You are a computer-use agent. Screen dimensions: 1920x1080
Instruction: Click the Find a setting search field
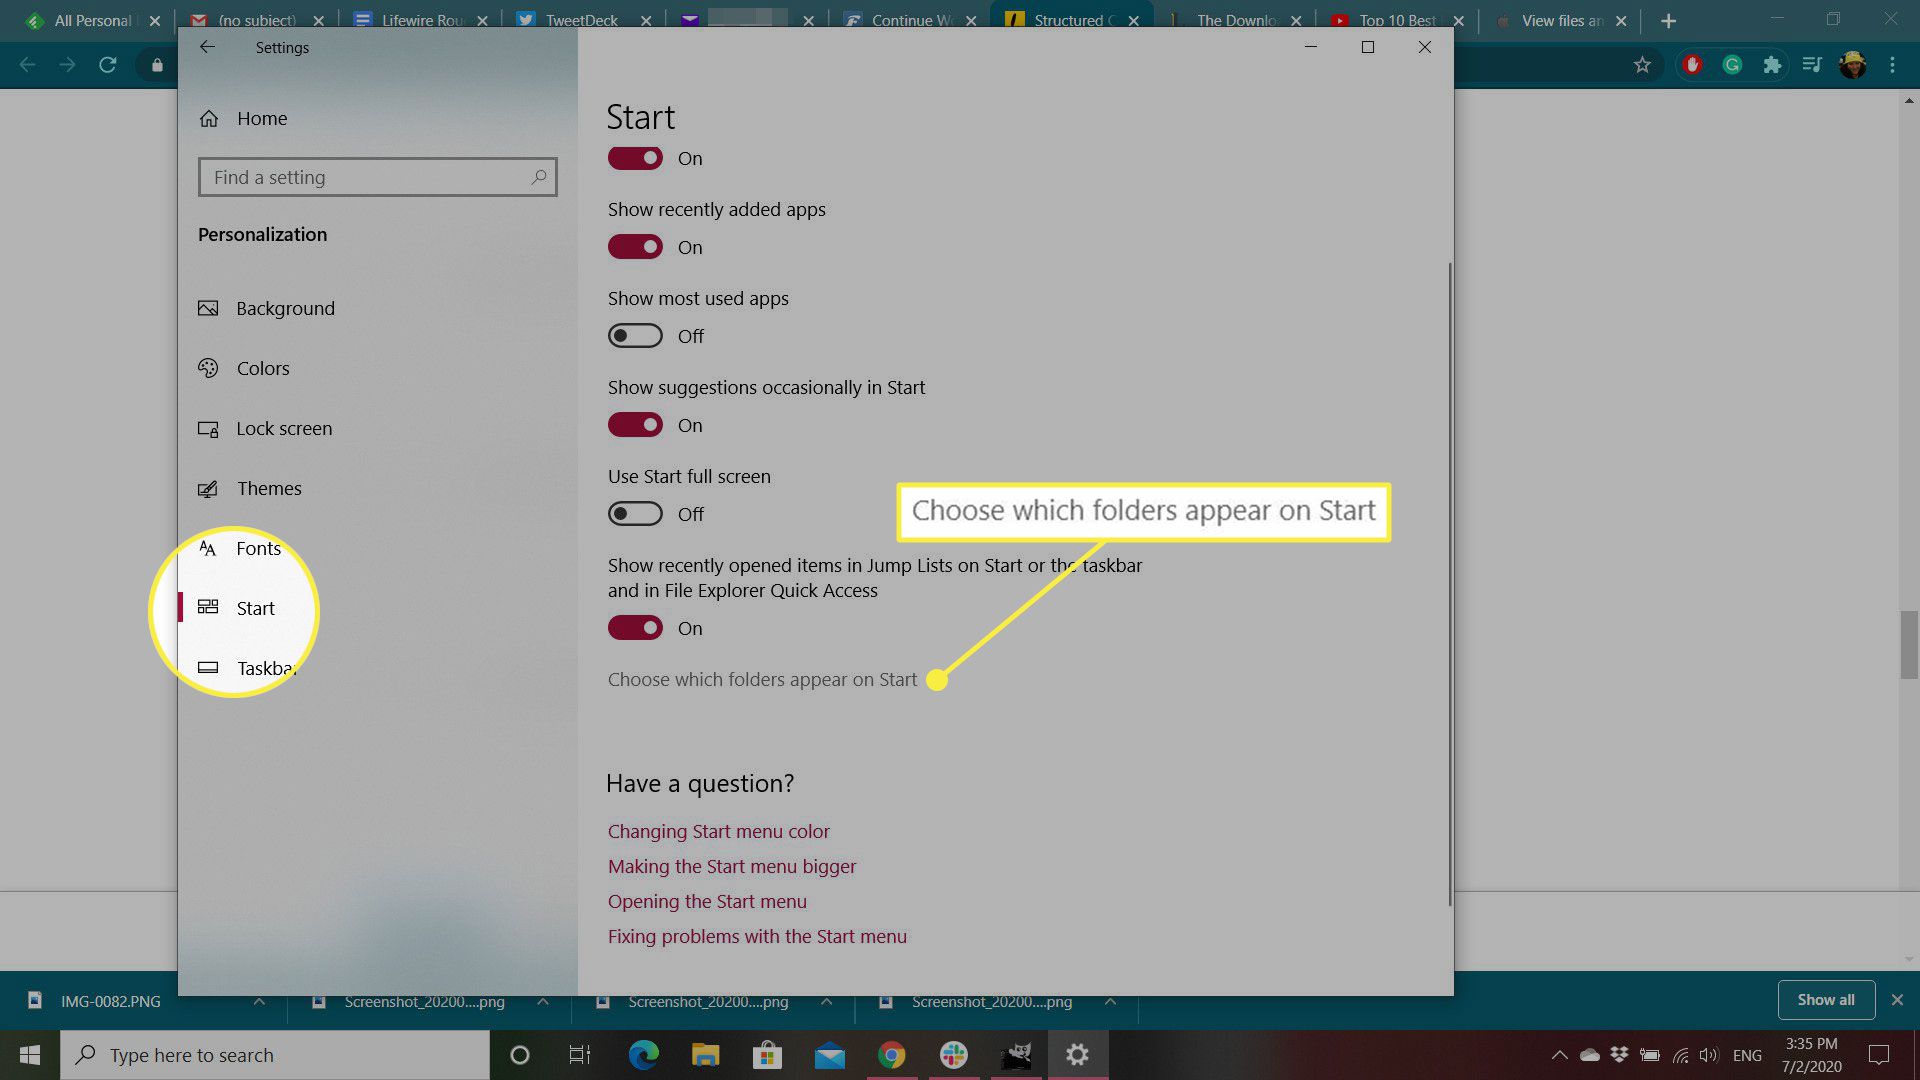point(377,177)
